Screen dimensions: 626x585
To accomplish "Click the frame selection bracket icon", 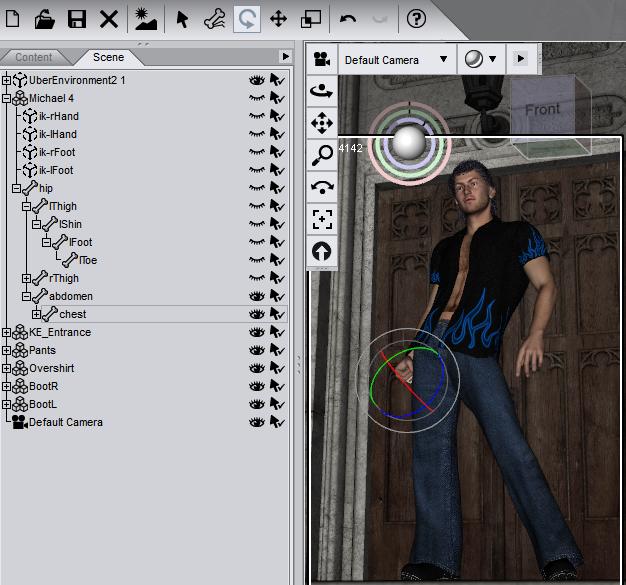I will pos(322,219).
